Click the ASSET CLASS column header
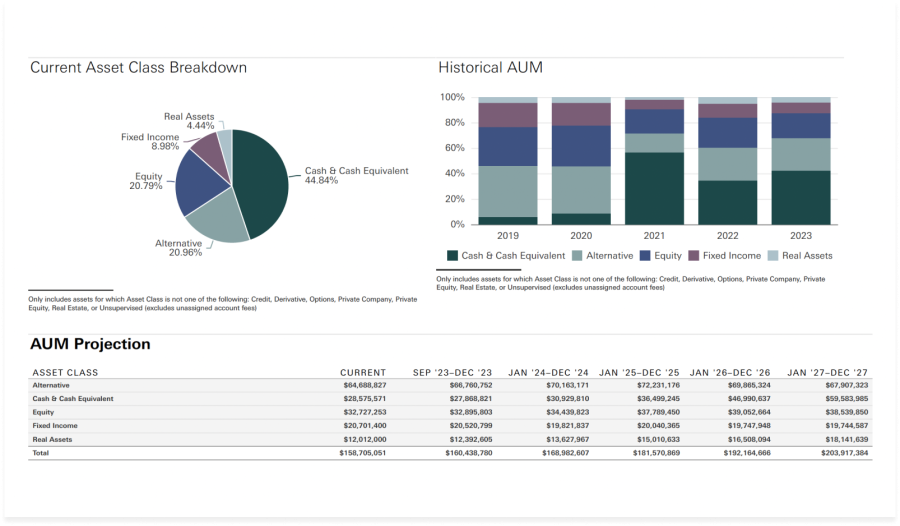 [x=65, y=373]
